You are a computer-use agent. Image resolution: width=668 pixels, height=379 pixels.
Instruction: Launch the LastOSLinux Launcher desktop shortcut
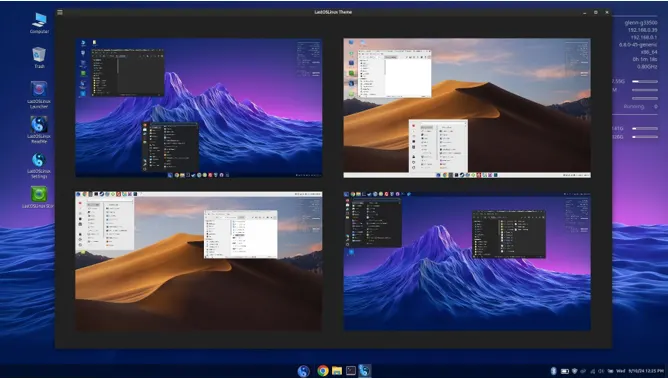(39, 95)
